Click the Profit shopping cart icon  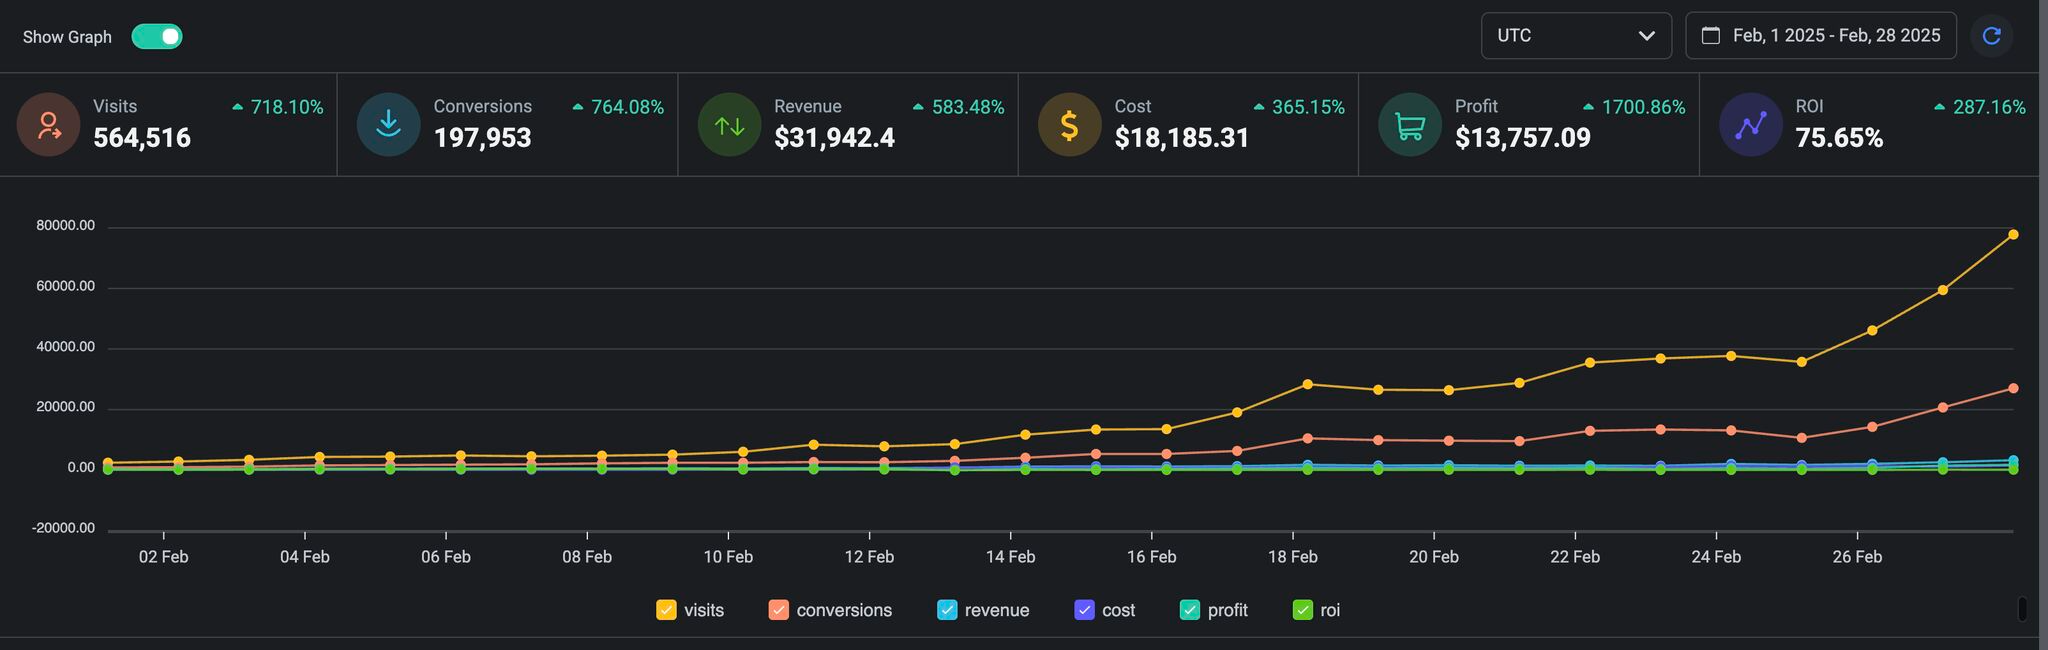pos(1410,125)
